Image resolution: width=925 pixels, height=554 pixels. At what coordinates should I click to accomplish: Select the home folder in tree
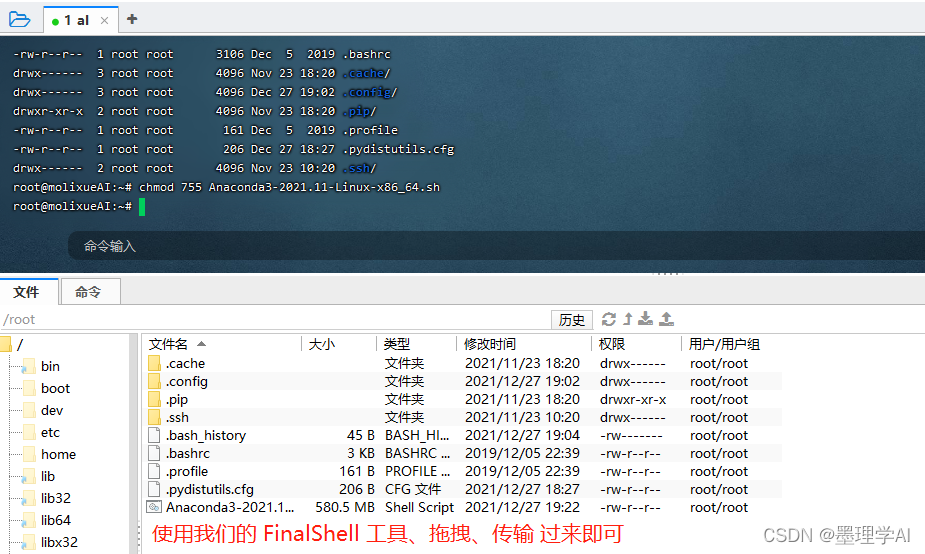pyautogui.click(x=58, y=454)
